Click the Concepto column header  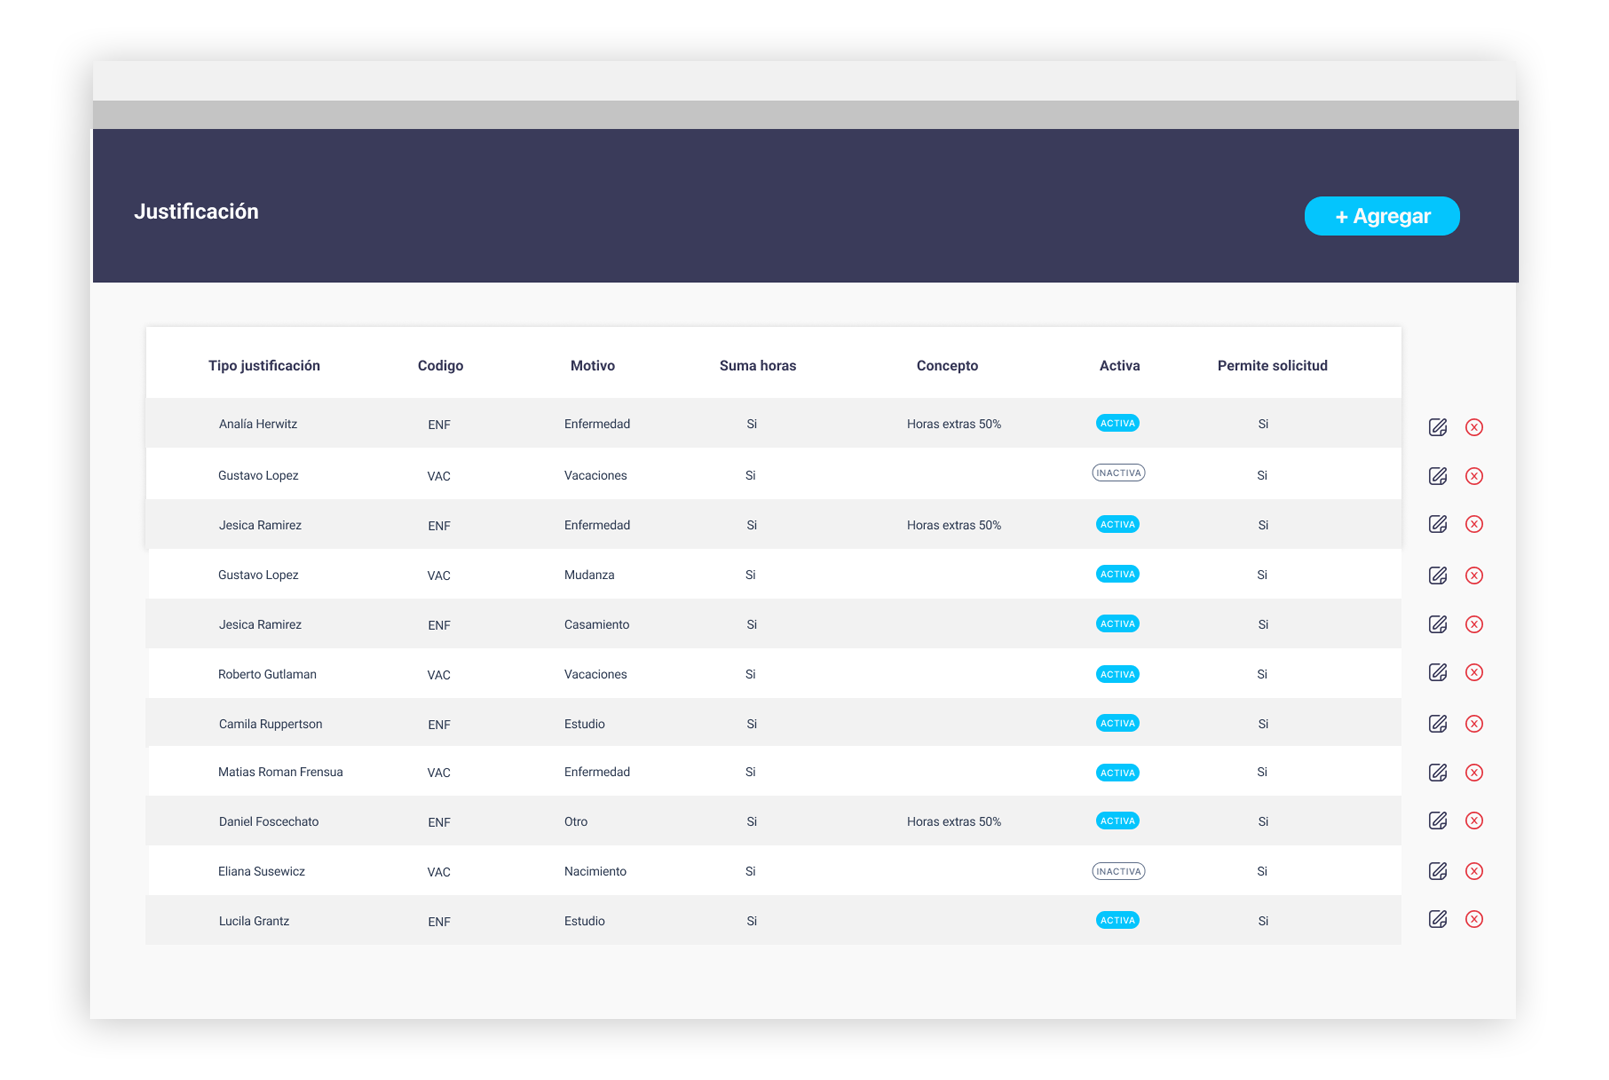(947, 366)
